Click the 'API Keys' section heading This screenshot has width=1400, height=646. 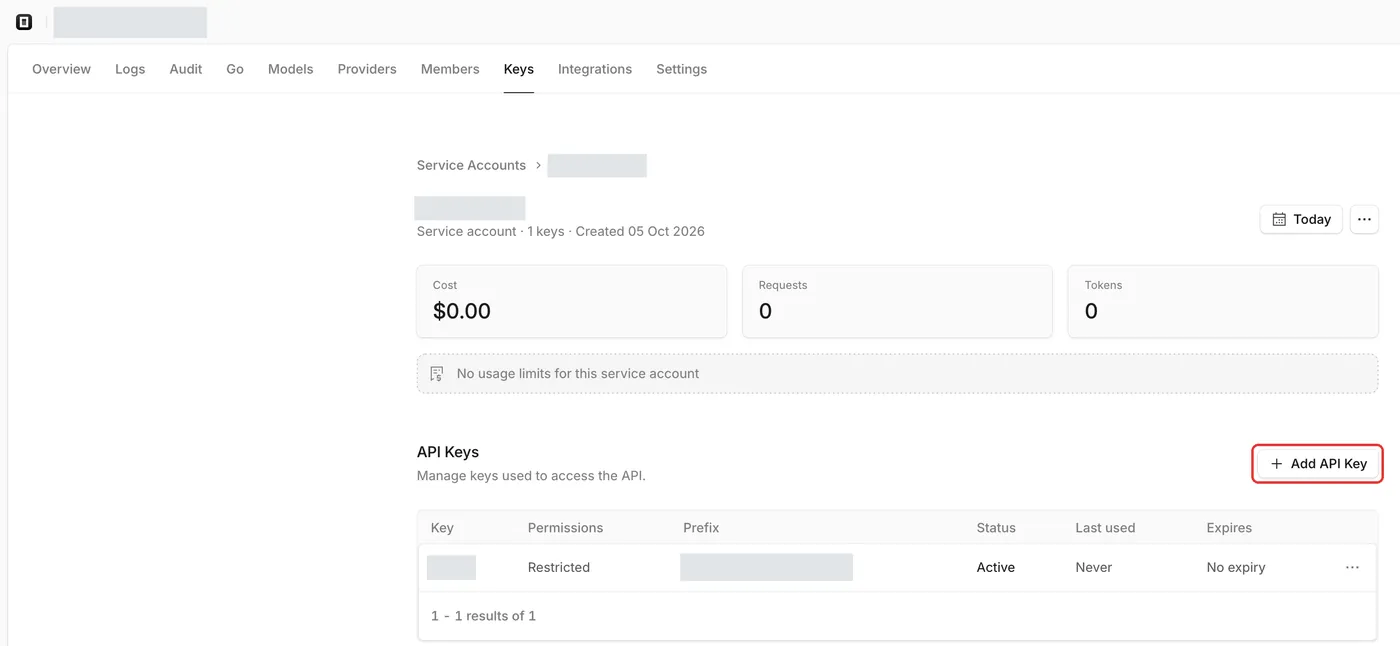tap(448, 452)
